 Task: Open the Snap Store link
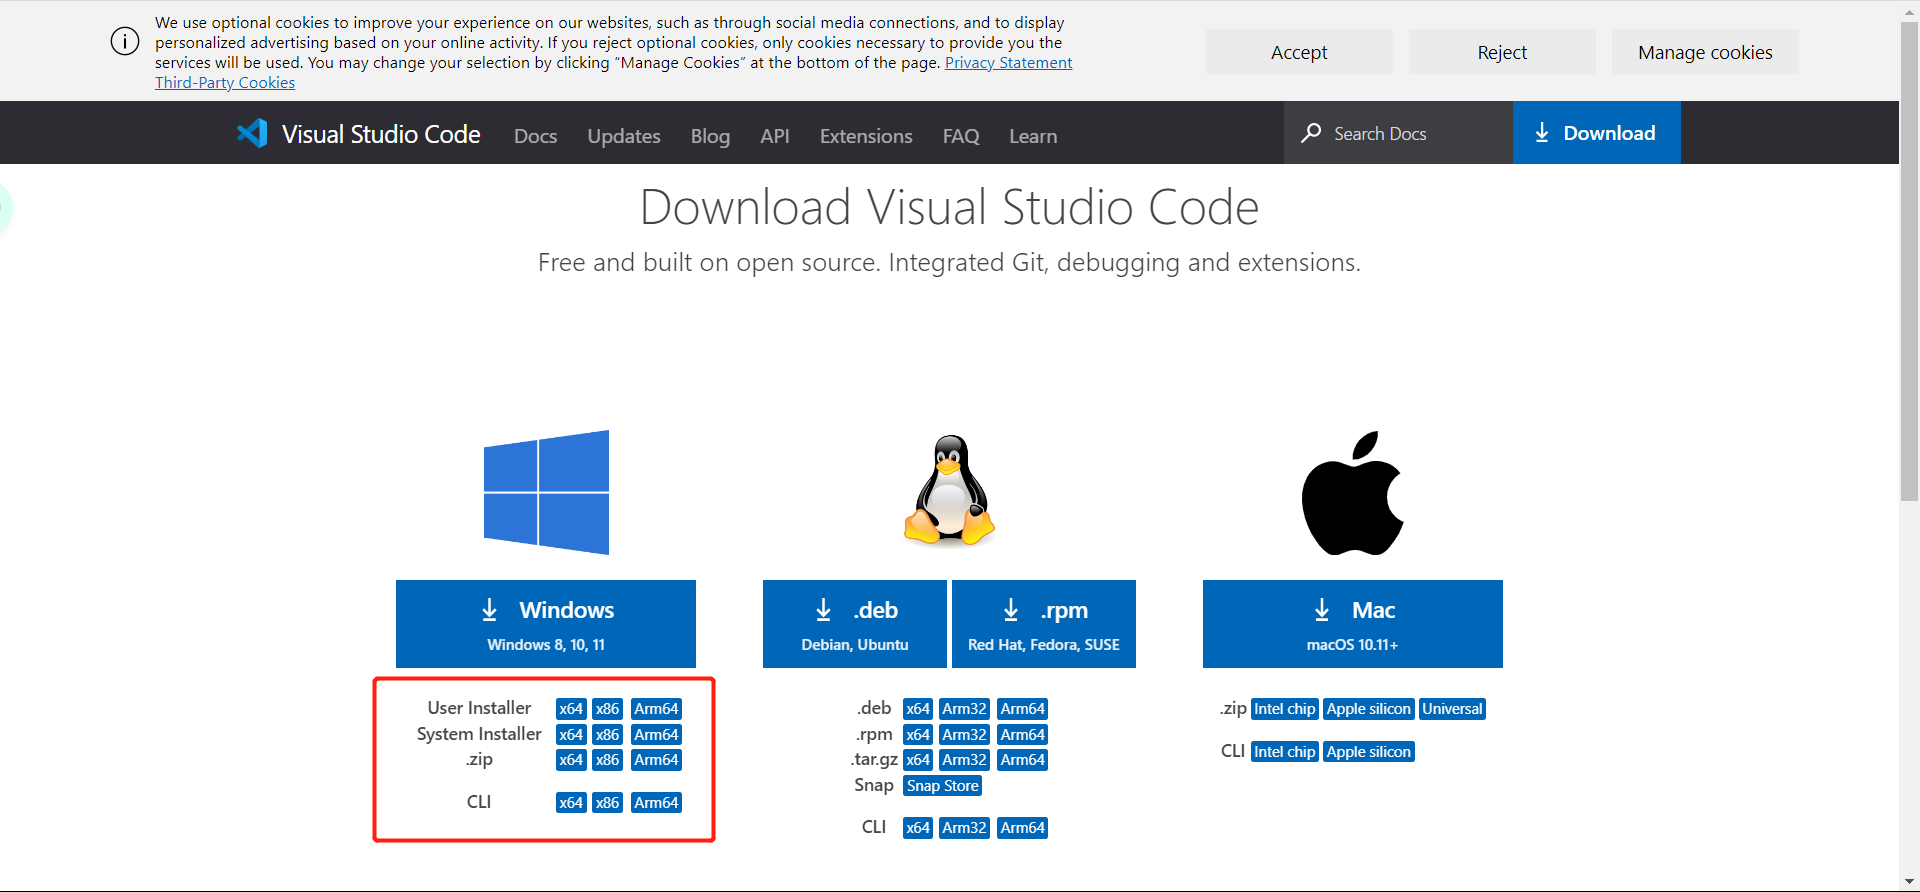[943, 786]
